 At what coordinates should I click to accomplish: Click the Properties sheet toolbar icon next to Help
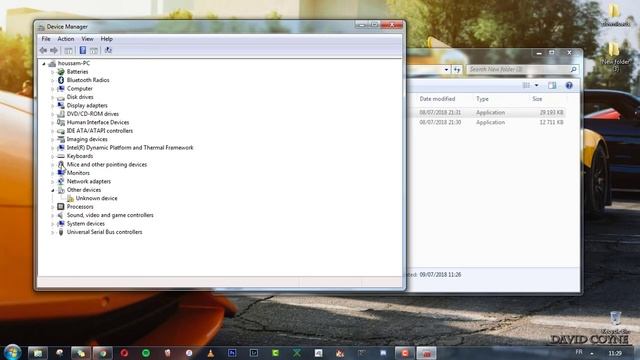94,50
